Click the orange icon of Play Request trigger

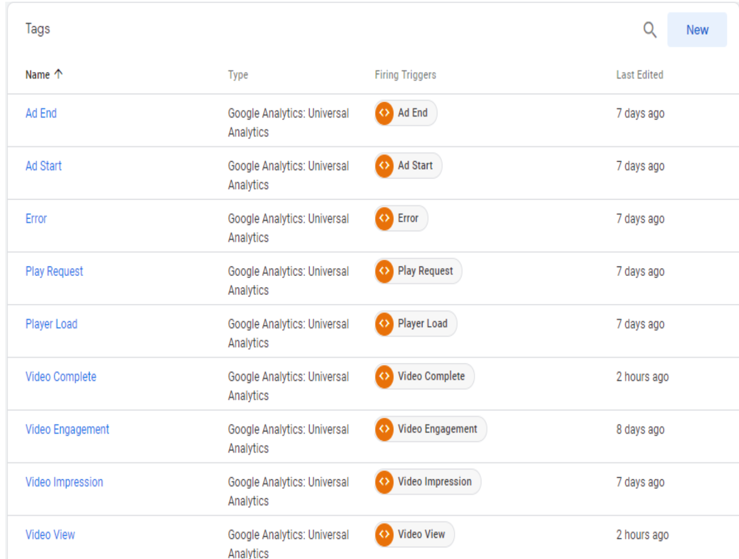[x=385, y=271]
